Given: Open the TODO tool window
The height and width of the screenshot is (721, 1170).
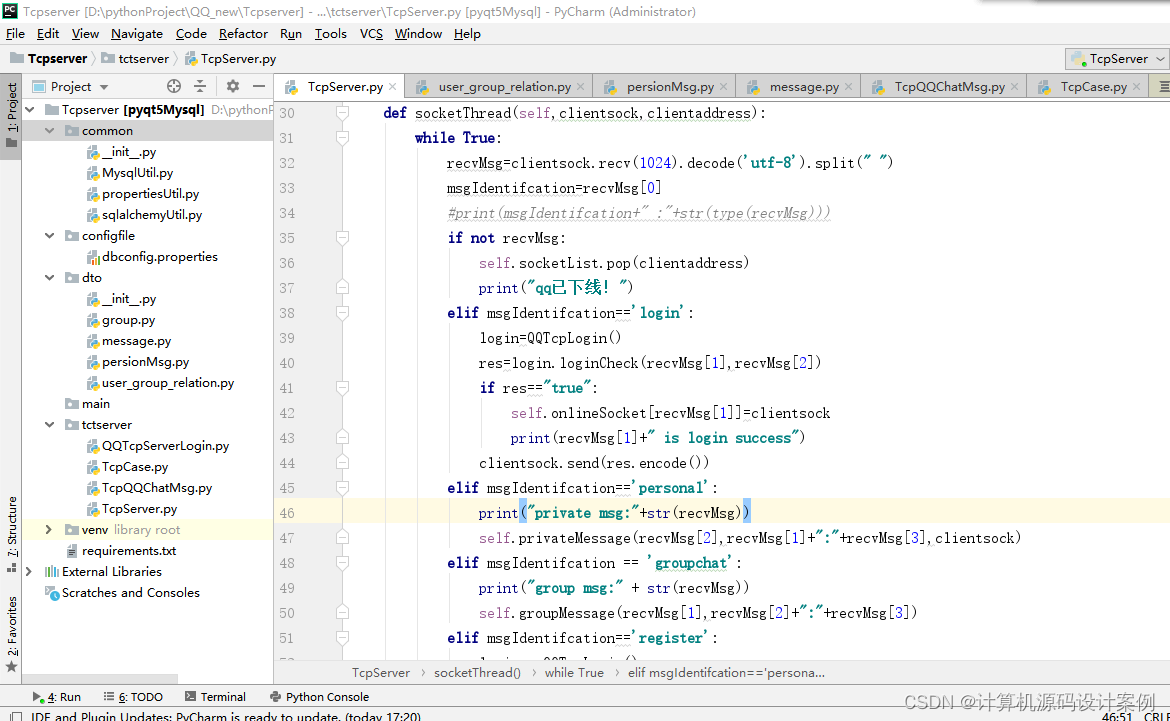Looking at the screenshot, I should (134, 696).
